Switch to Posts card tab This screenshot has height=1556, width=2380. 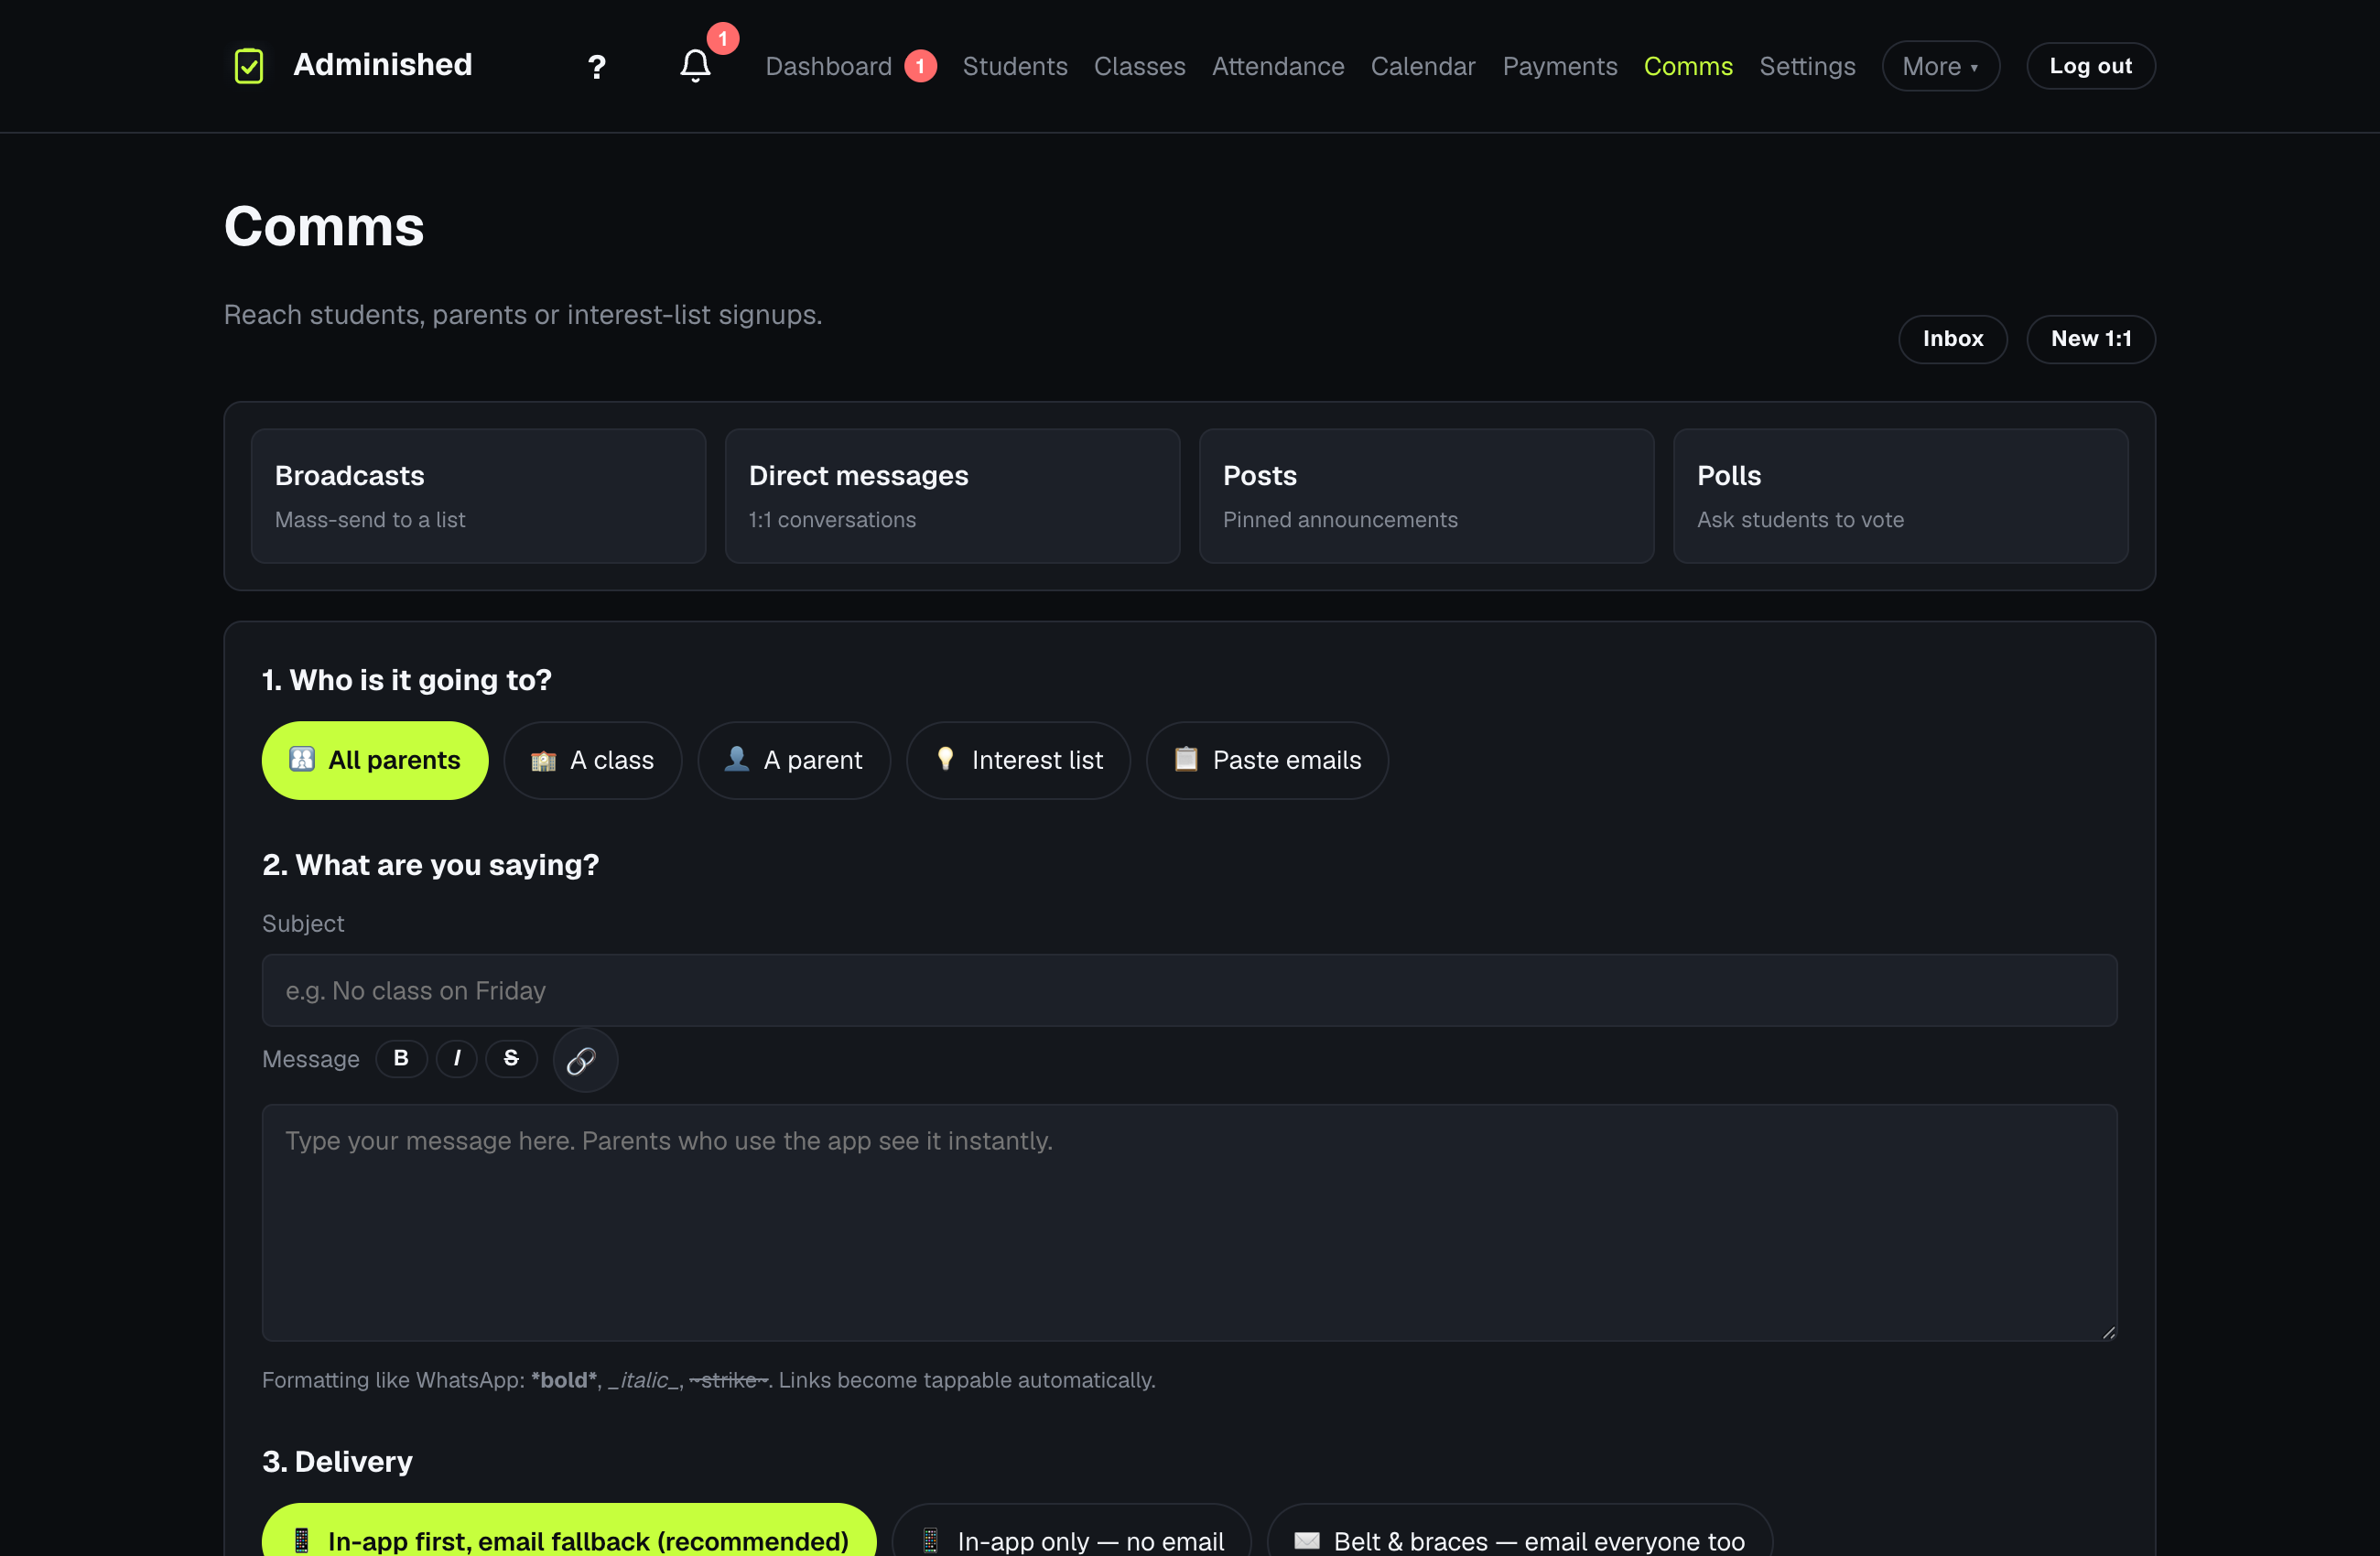click(1426, 496)
